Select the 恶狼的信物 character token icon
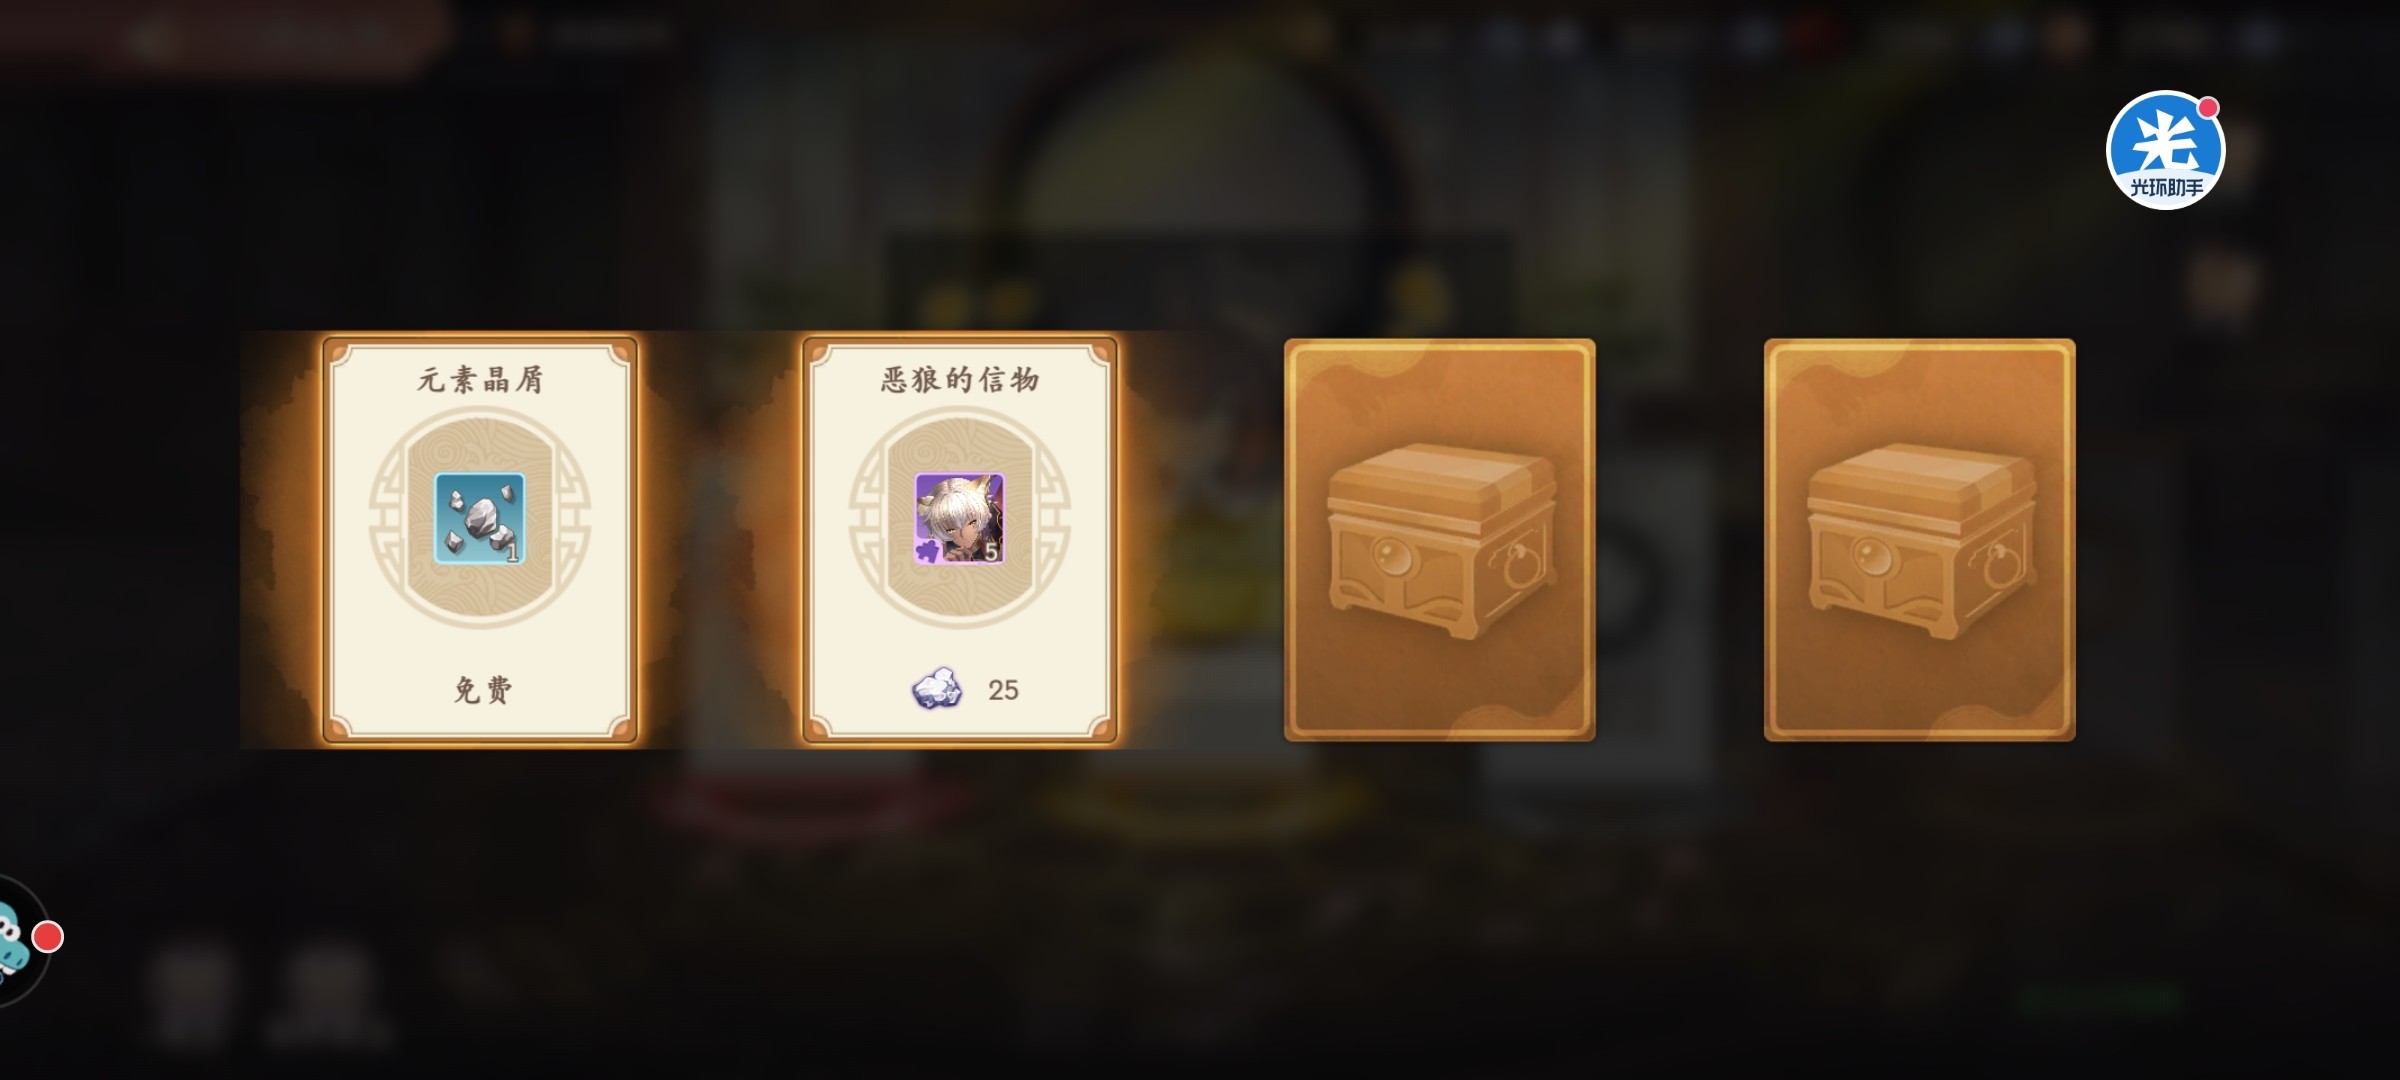This screenshot has height=1080, width=2400. pos(960,518)
